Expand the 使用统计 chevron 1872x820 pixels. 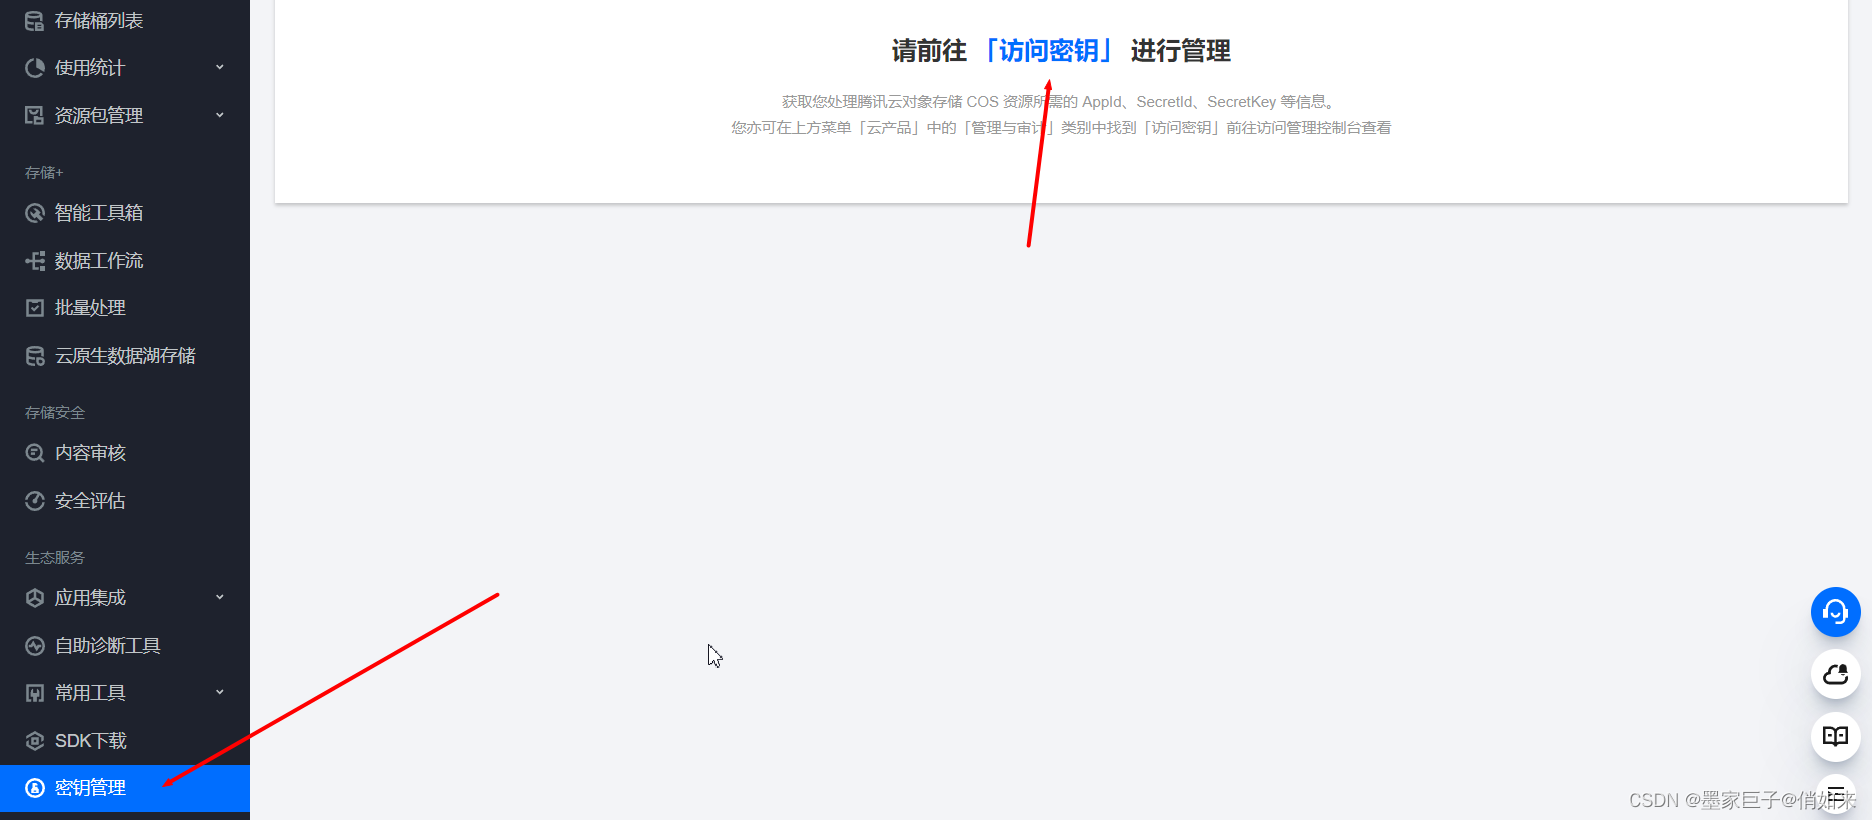point(220,67)
